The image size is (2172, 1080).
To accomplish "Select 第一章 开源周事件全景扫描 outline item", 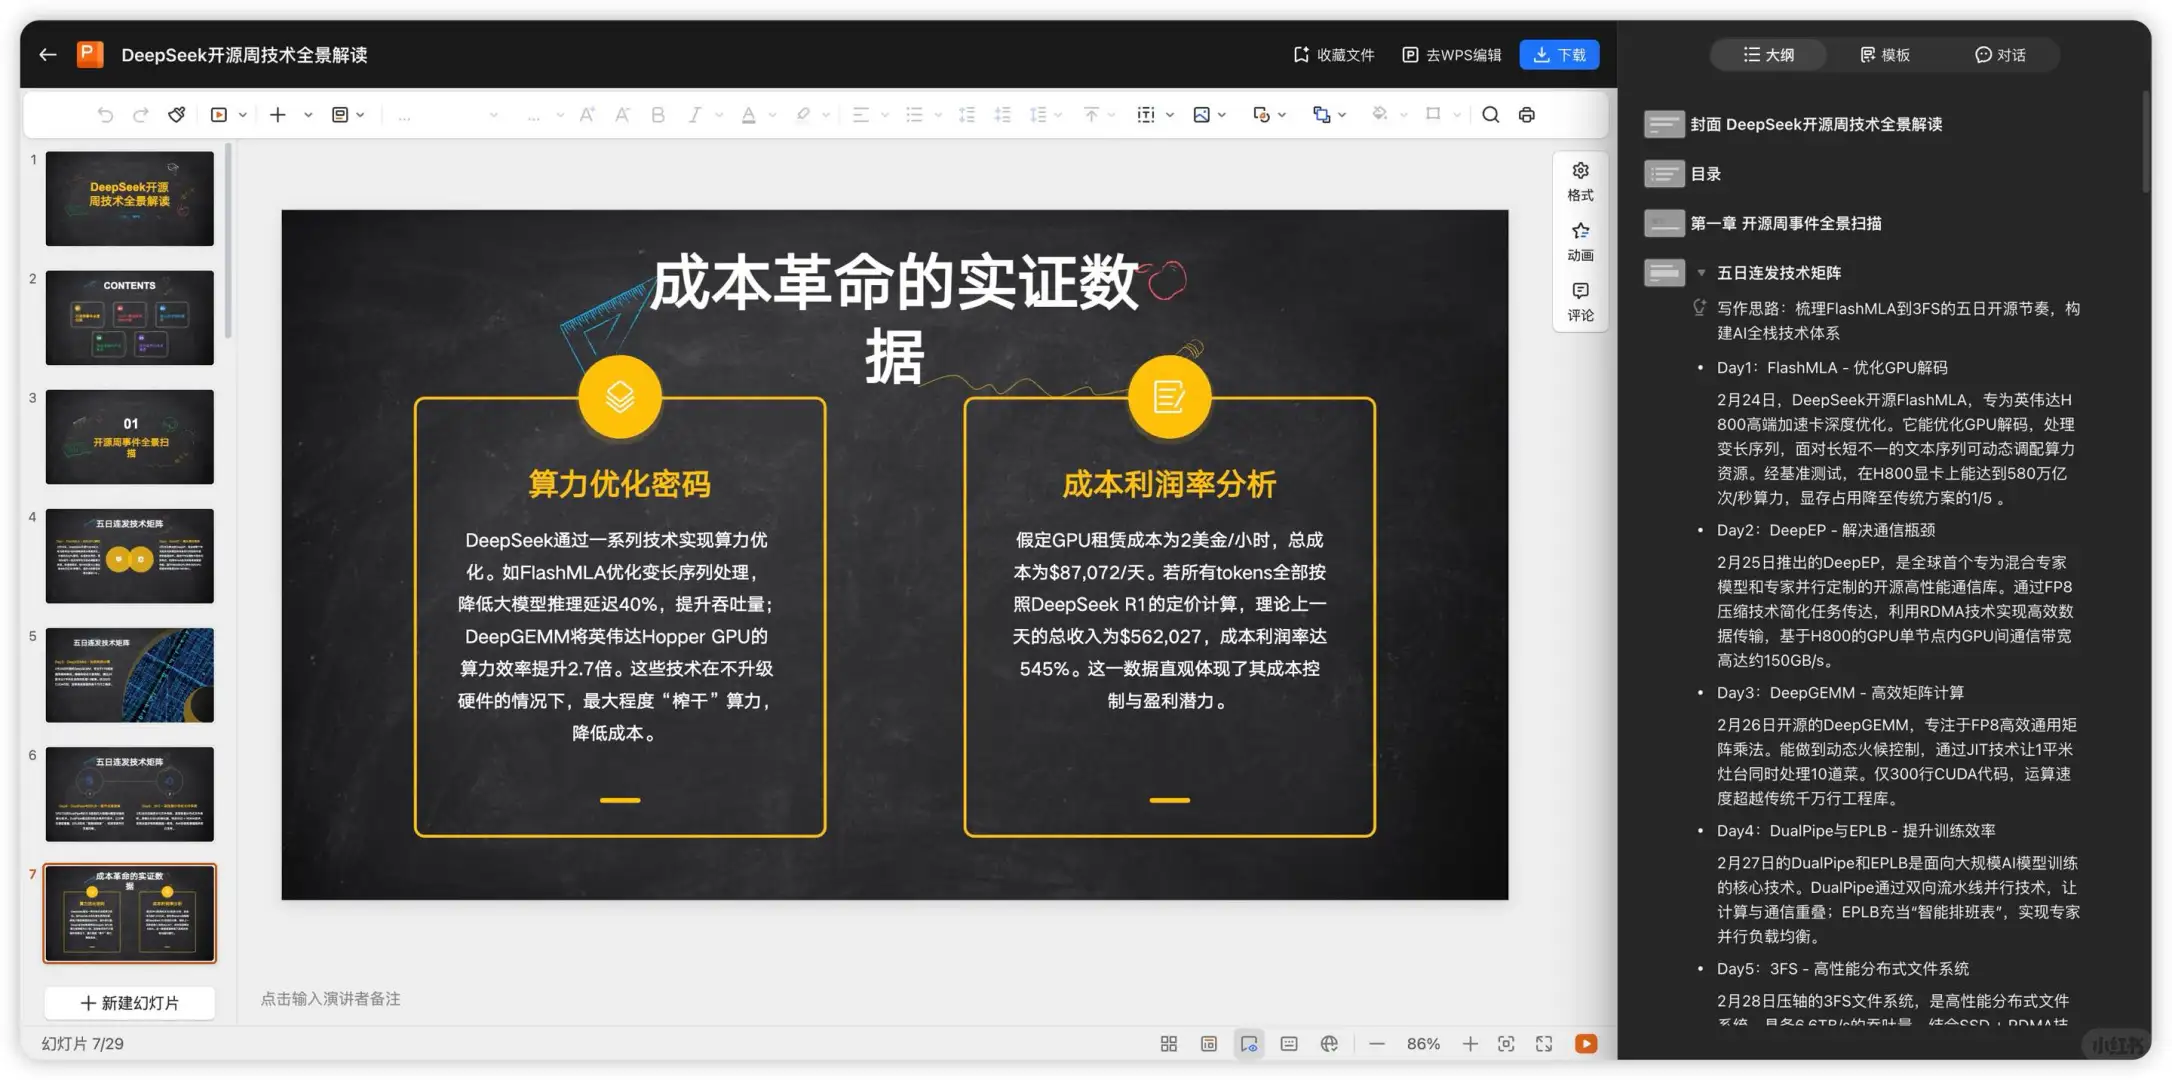I will point(1785,223).
